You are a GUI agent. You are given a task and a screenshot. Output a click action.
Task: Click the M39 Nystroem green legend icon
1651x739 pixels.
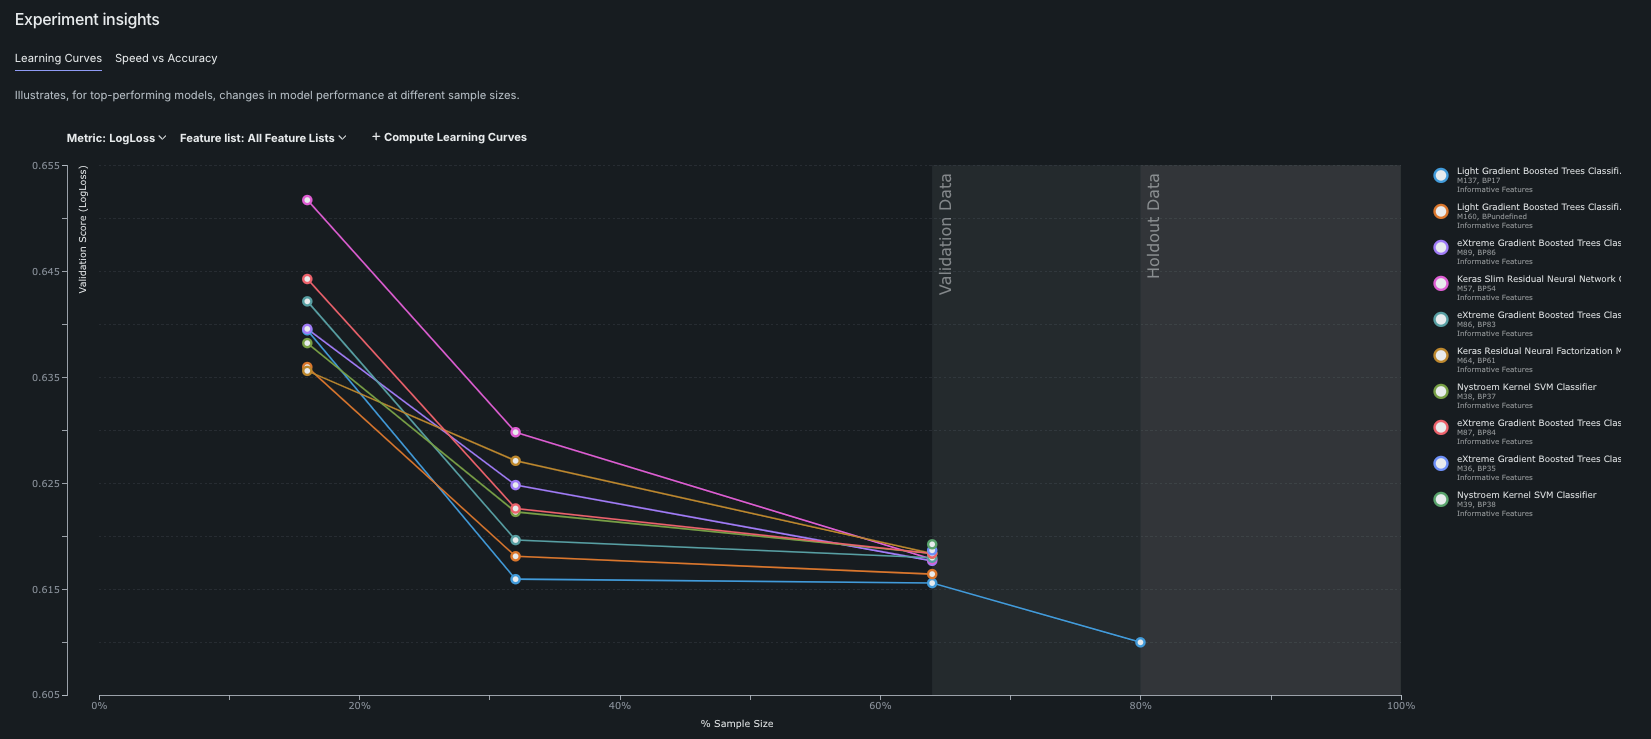1440,500
